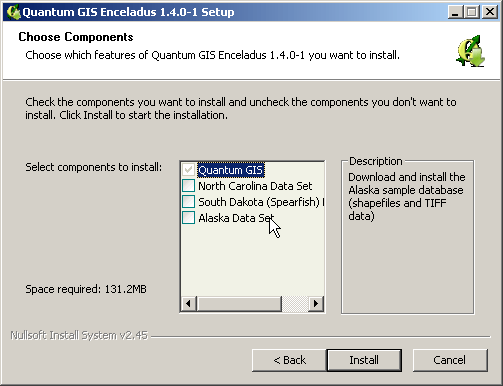
Task: Select the Alaska Data Set entry
Action: pos(236,218)
